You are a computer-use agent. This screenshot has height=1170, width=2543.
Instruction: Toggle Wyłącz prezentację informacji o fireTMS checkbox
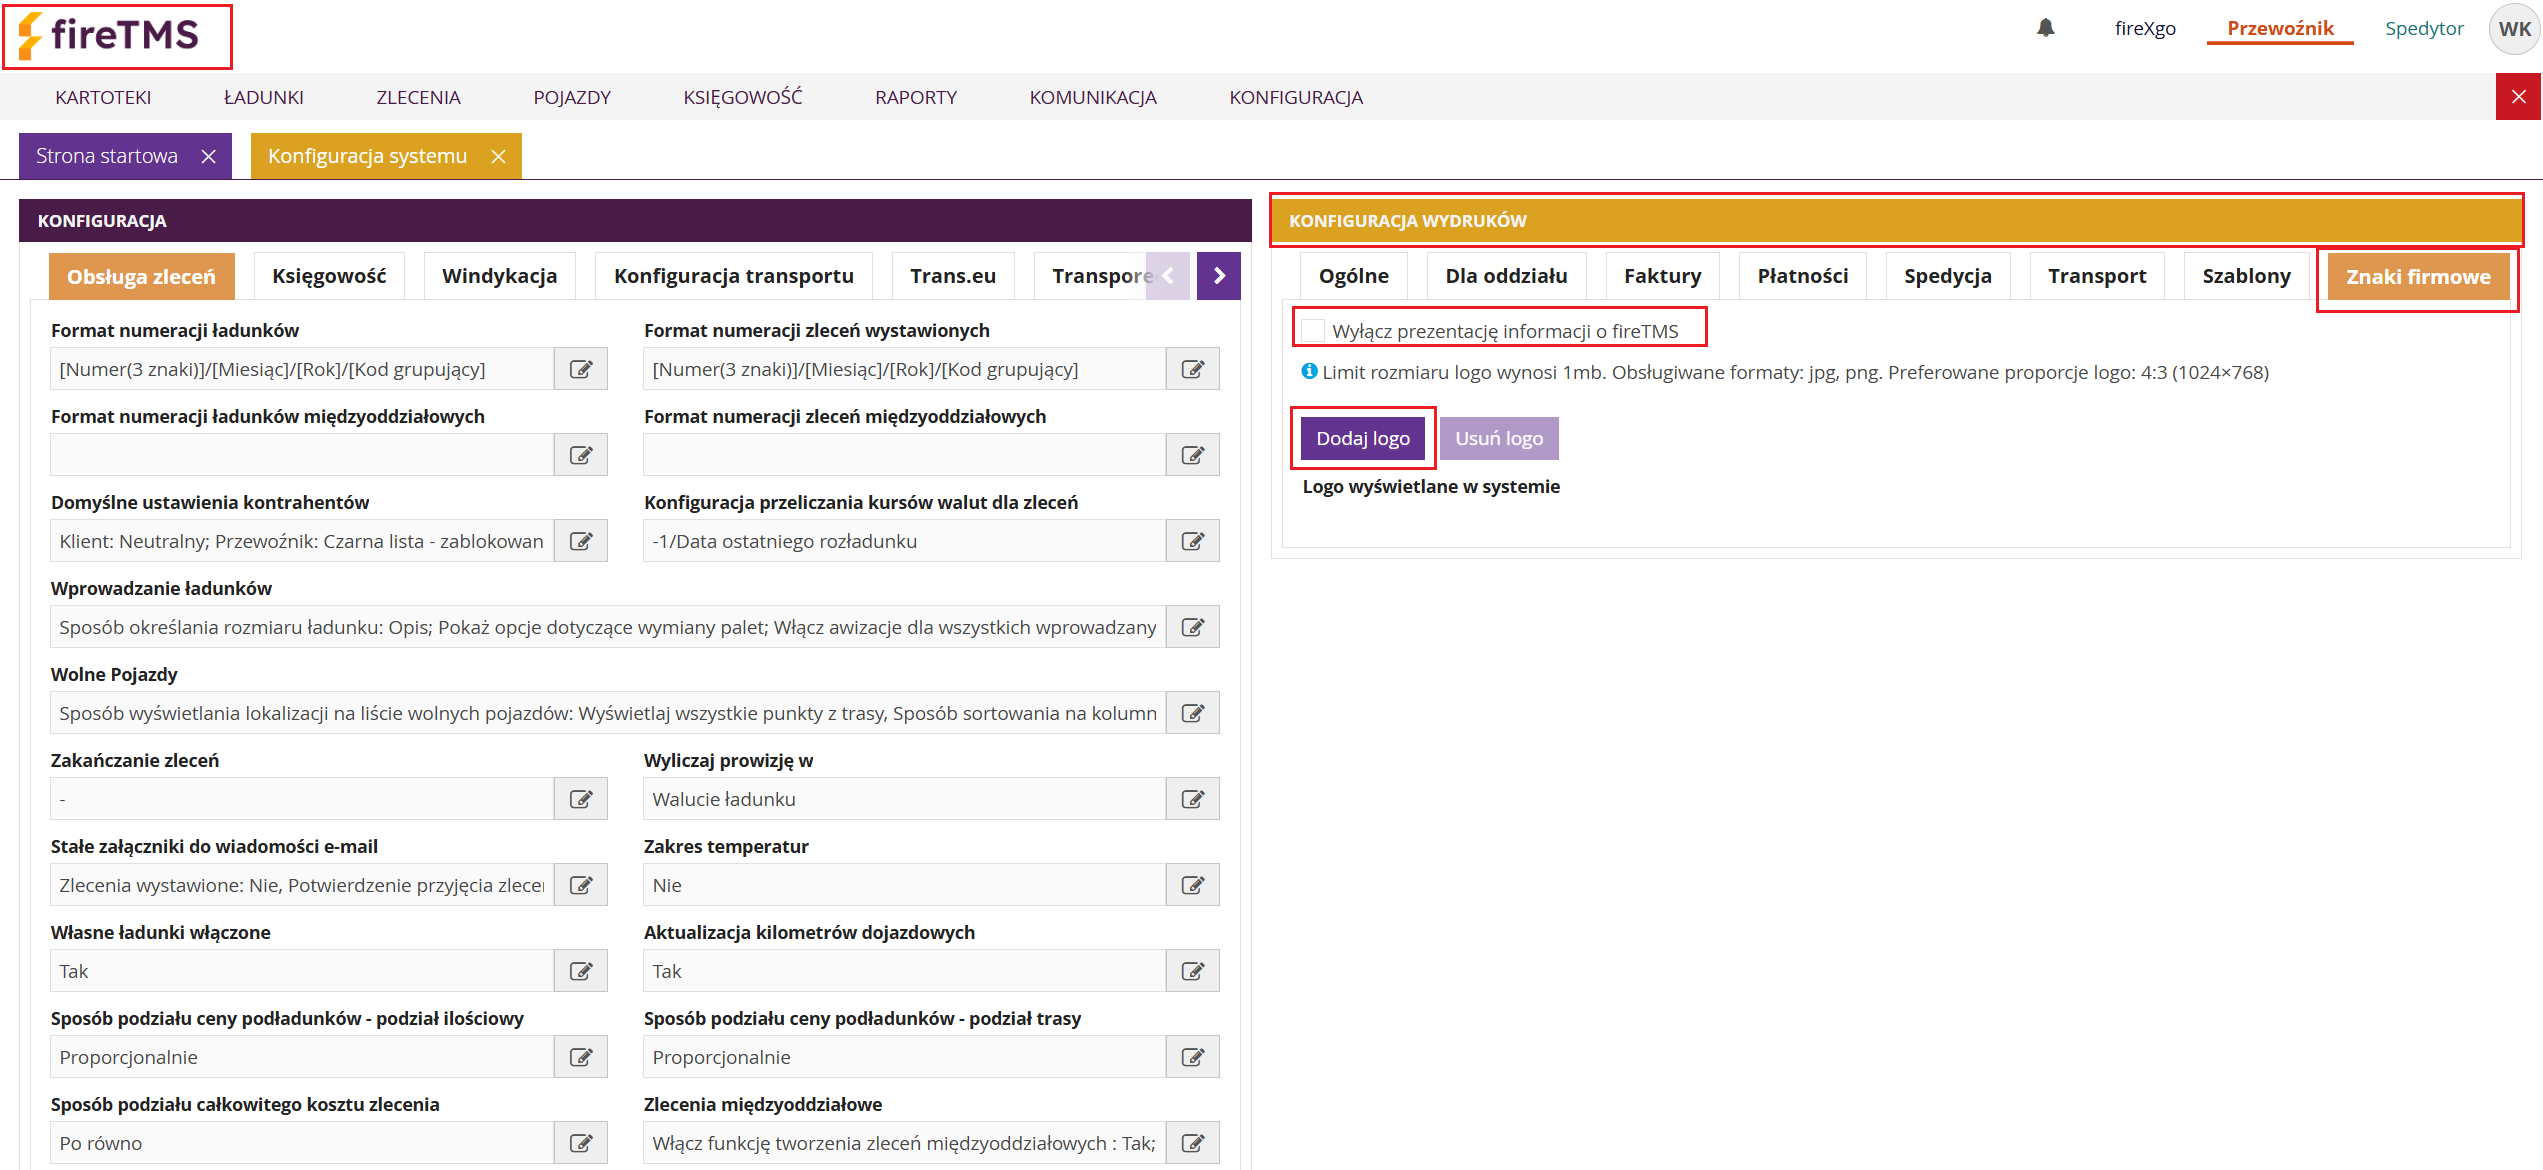pyautogui.click(x=1313, y=330)
